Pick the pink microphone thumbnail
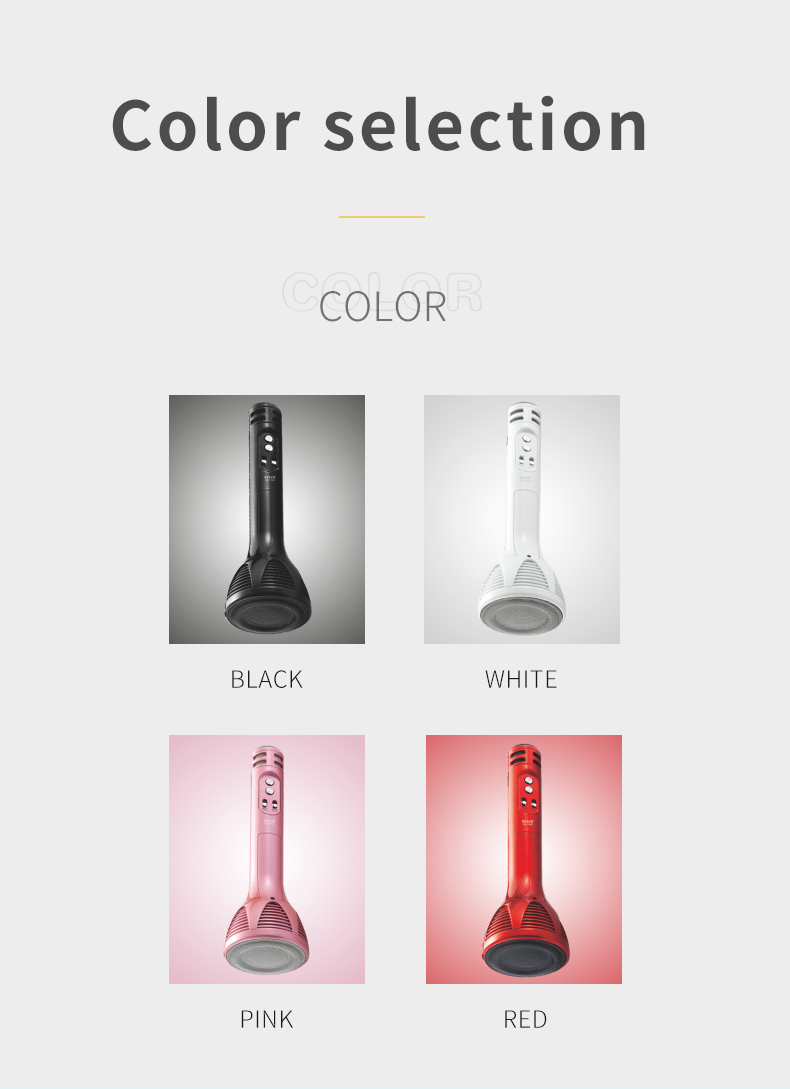Image resolution: width=790 pixels, height=1089 pixels. point(267,859)
